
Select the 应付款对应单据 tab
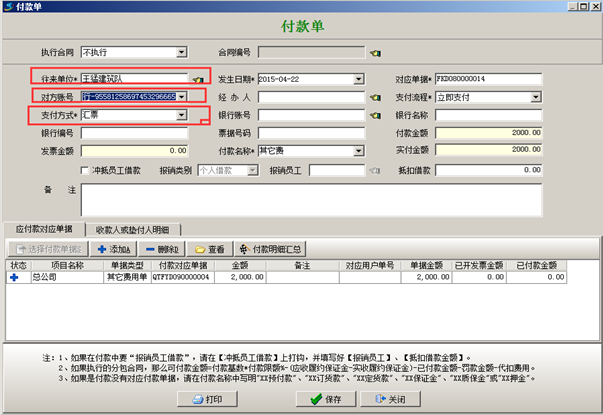pyautogui.click(x=43, y=229)
